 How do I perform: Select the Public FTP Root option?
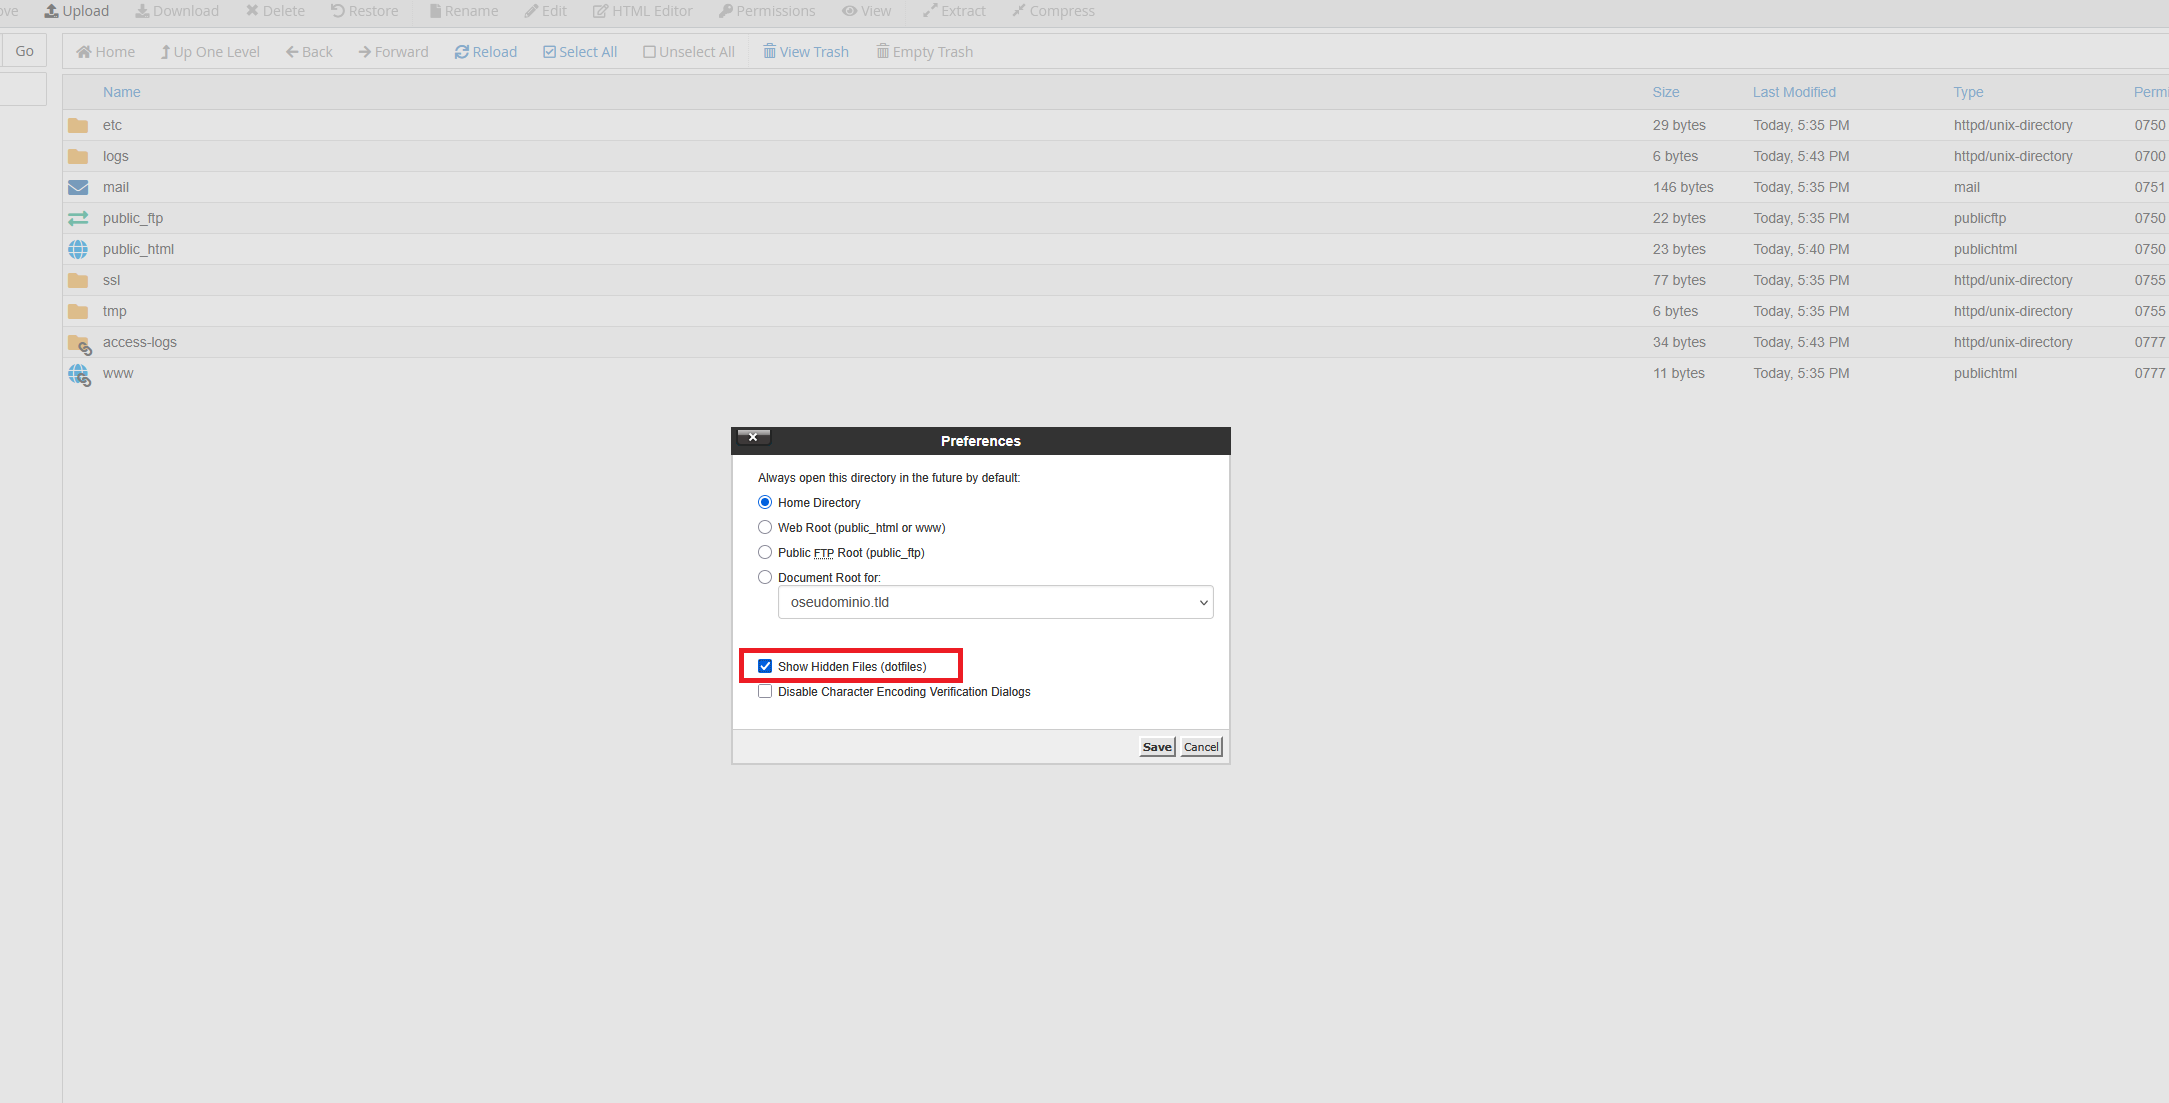click(765, 552)
